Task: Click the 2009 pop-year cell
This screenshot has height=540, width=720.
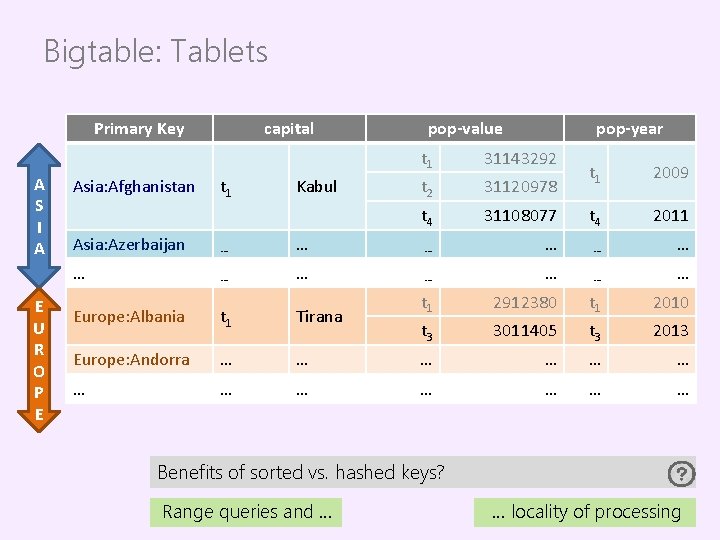Action: pos(670,173)
